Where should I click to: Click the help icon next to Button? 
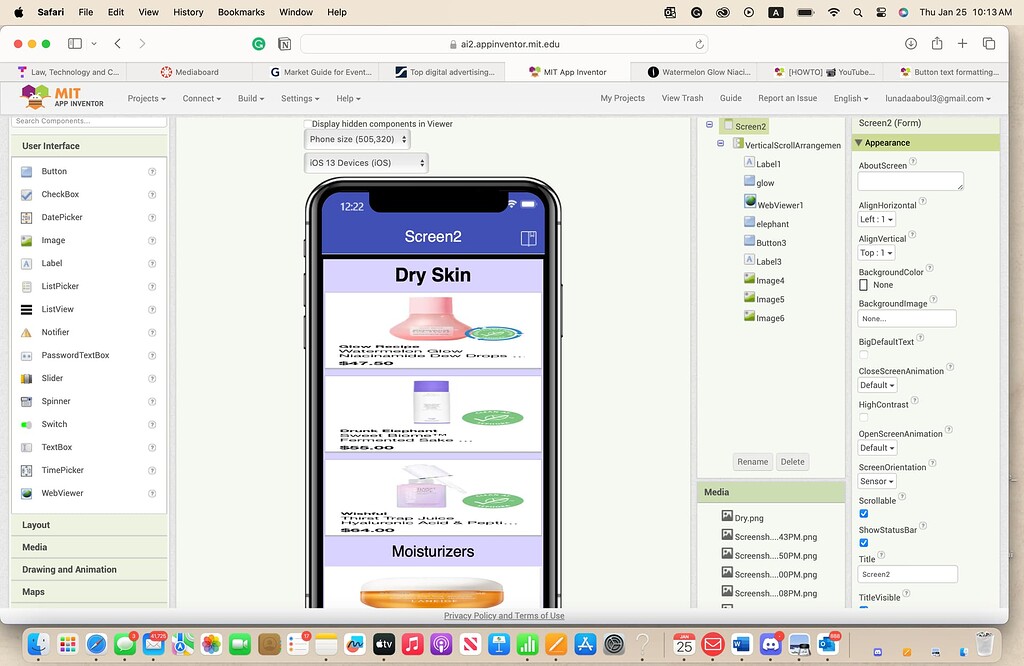(152, 172)
